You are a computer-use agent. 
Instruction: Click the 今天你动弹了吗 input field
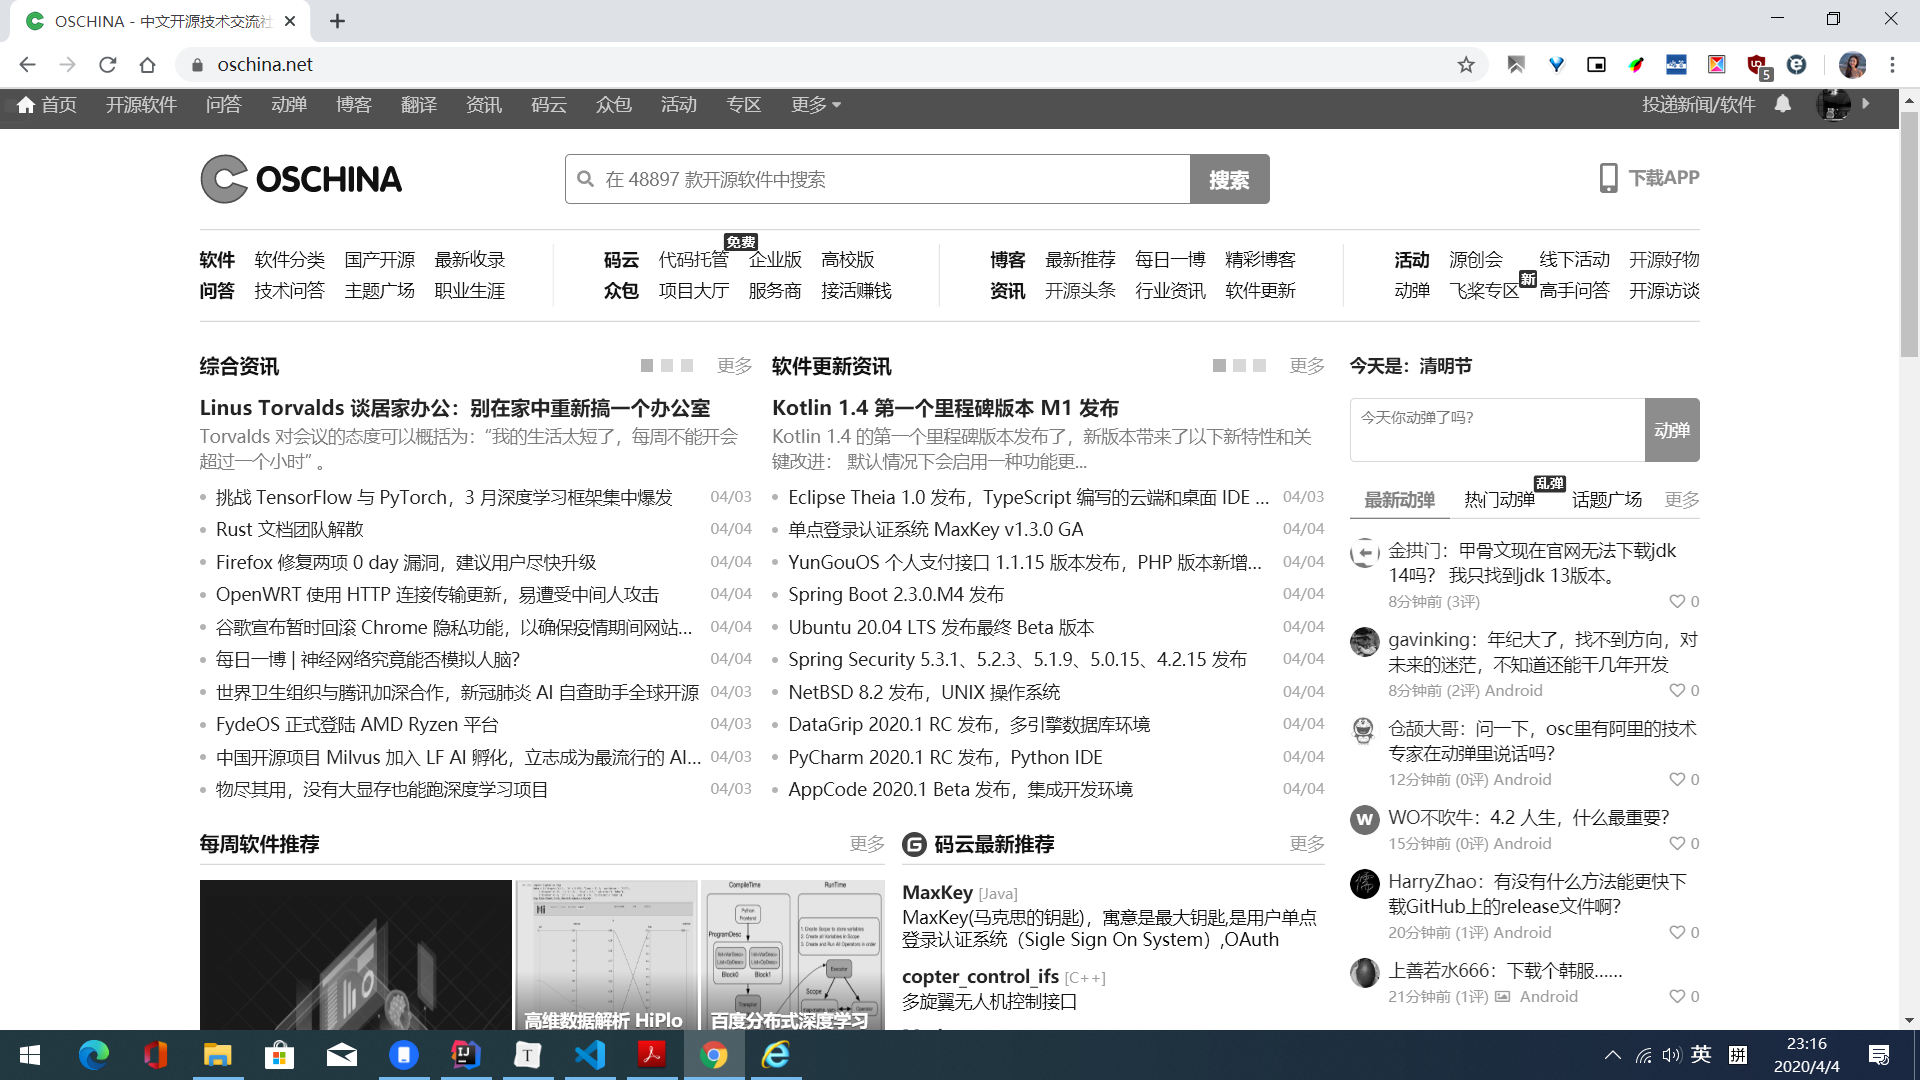pyautogui.click(x=1497, y=429)
